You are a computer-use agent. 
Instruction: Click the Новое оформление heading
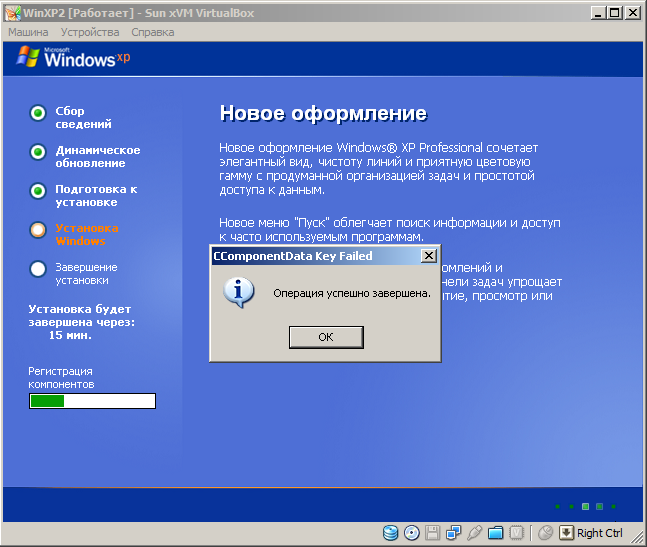point(323,113)
